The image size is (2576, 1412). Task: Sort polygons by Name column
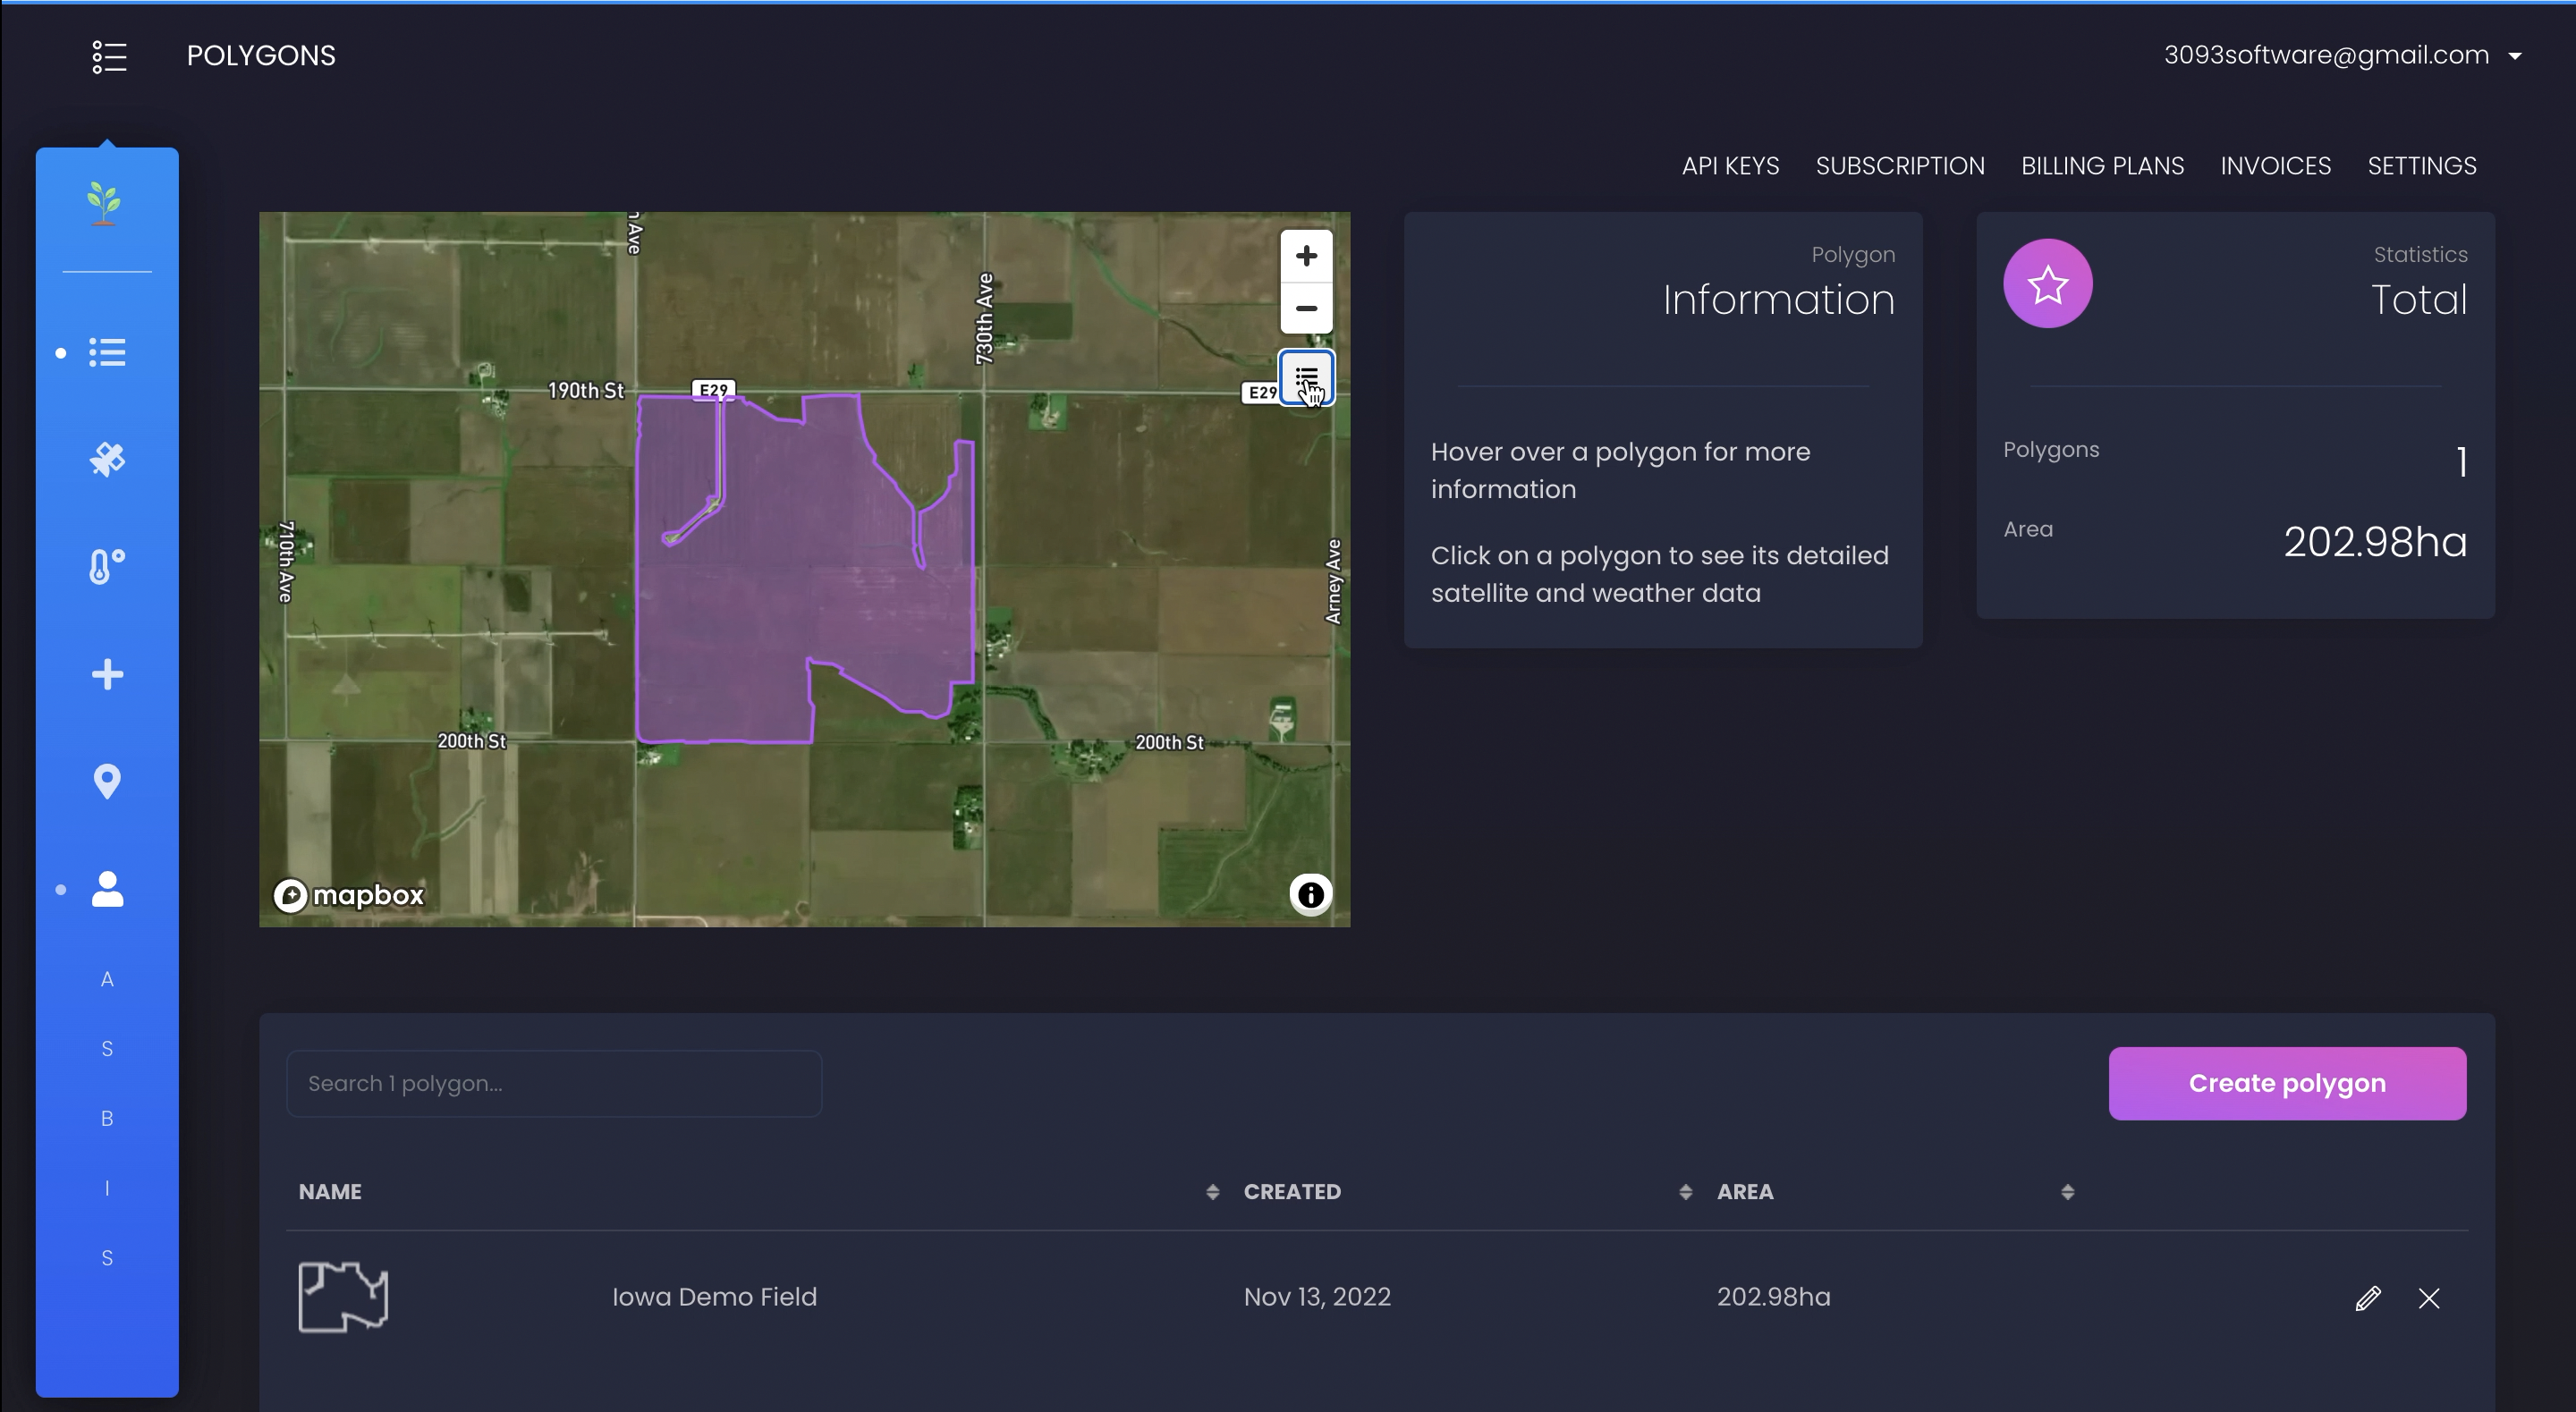[1212, 1192]
